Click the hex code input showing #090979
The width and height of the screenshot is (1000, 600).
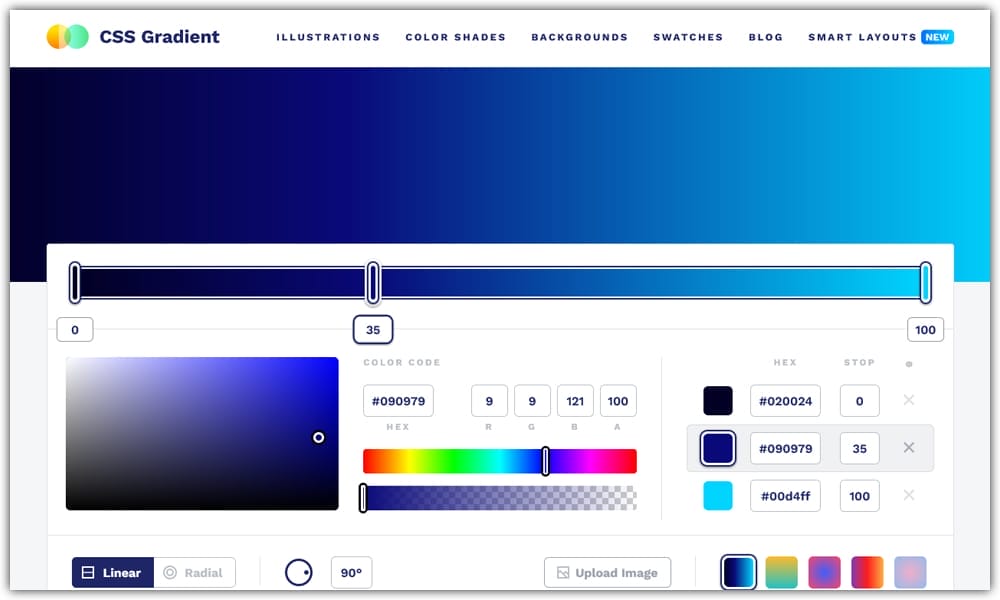click(x=786, y=448)
